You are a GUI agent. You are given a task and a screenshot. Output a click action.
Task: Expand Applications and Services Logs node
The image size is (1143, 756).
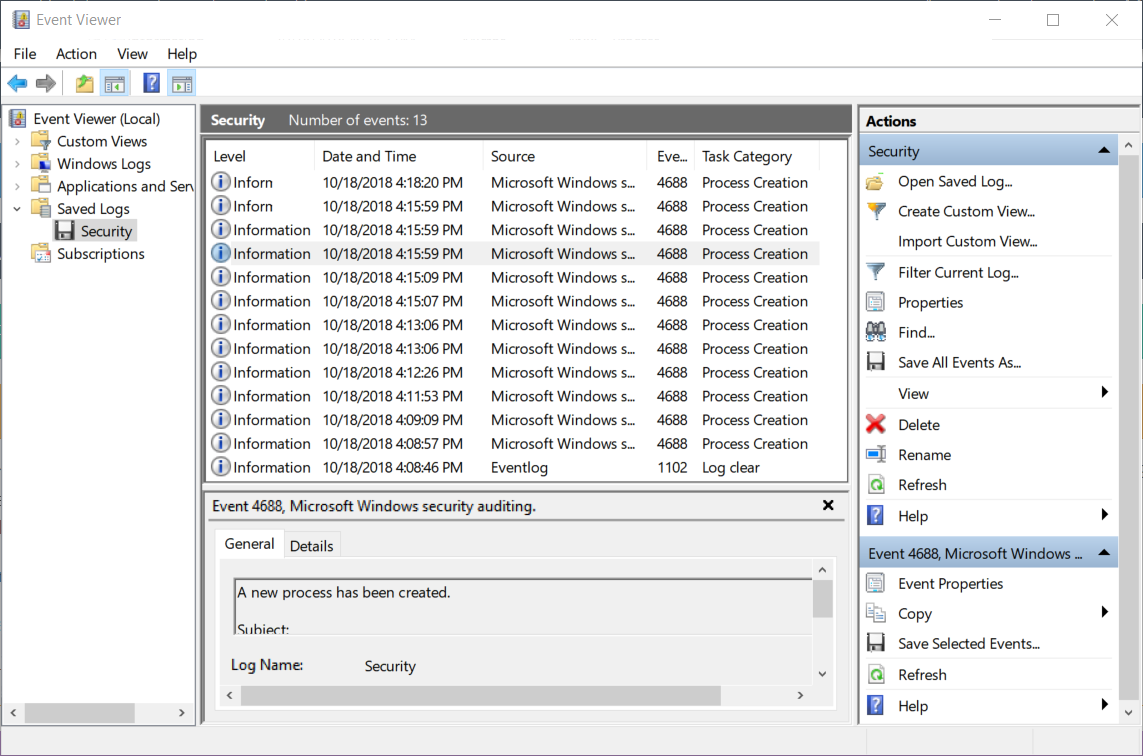[17, 187]
